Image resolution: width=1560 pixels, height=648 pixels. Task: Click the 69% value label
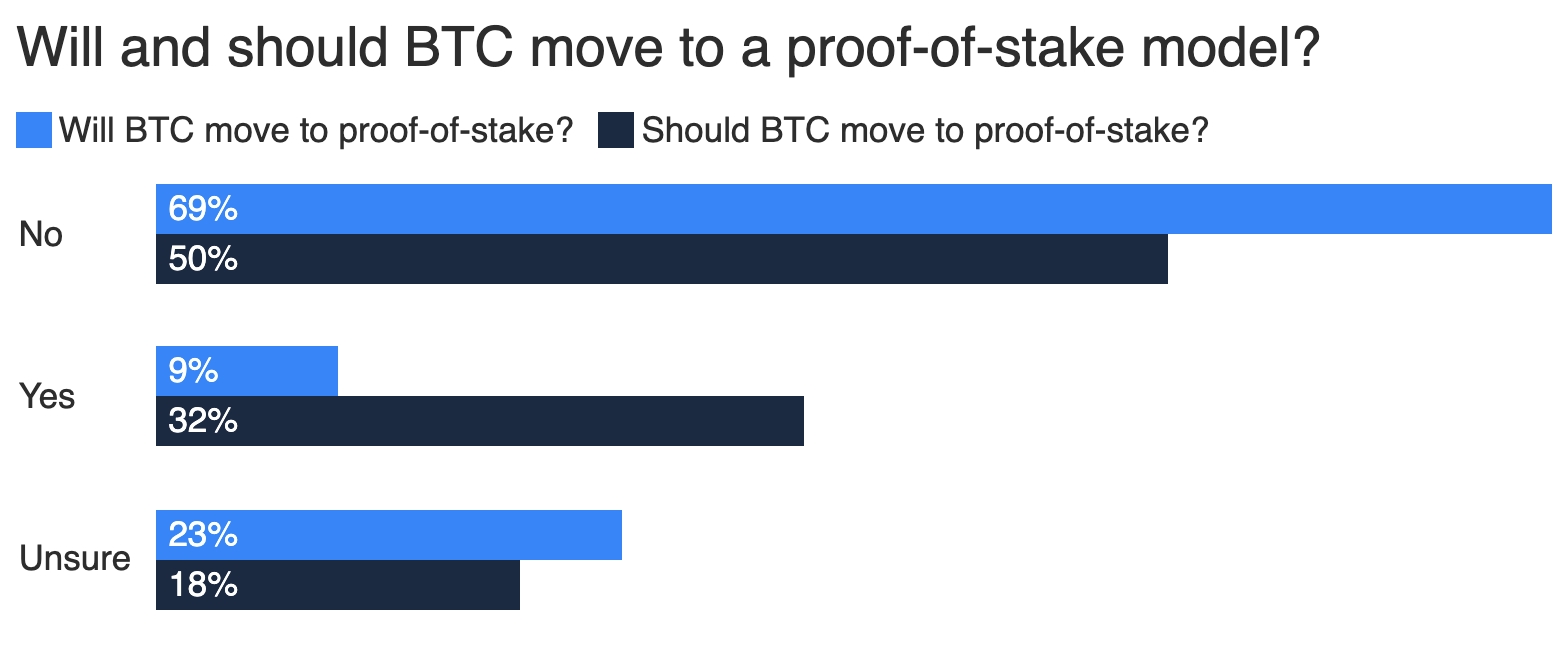pyautogui.click(x=203, y=209)
